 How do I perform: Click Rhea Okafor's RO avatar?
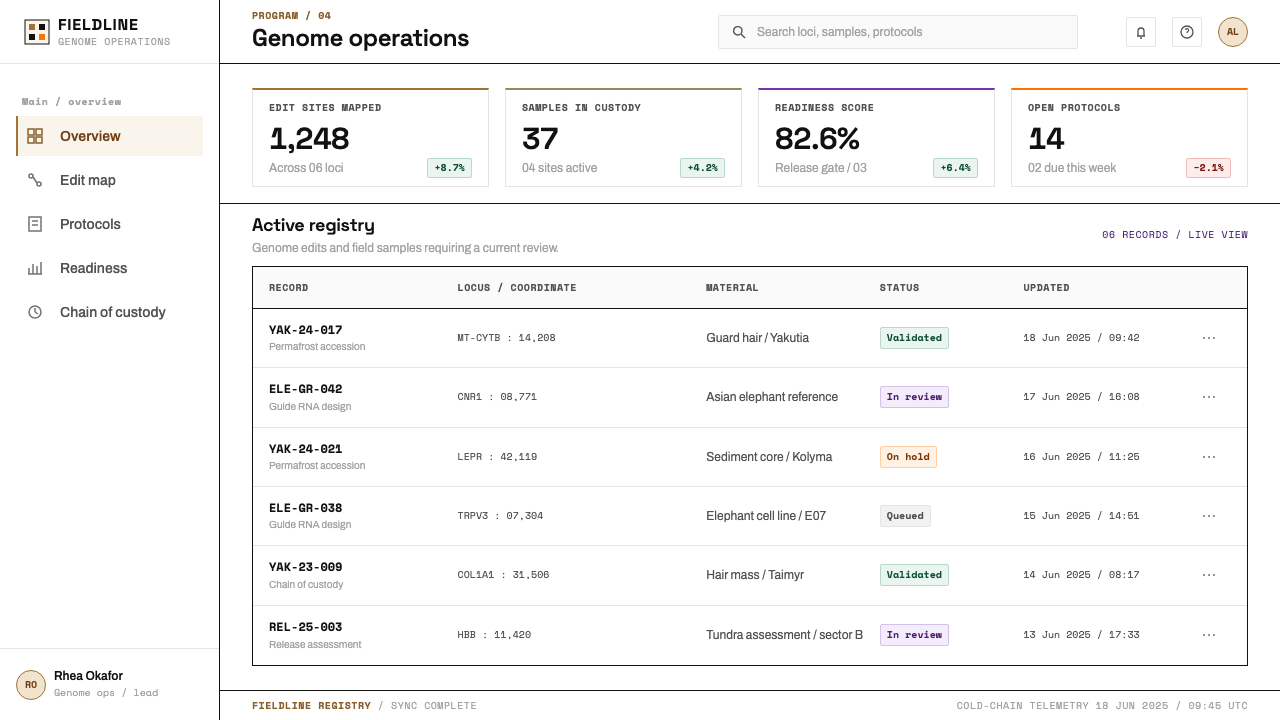point(31,685)
